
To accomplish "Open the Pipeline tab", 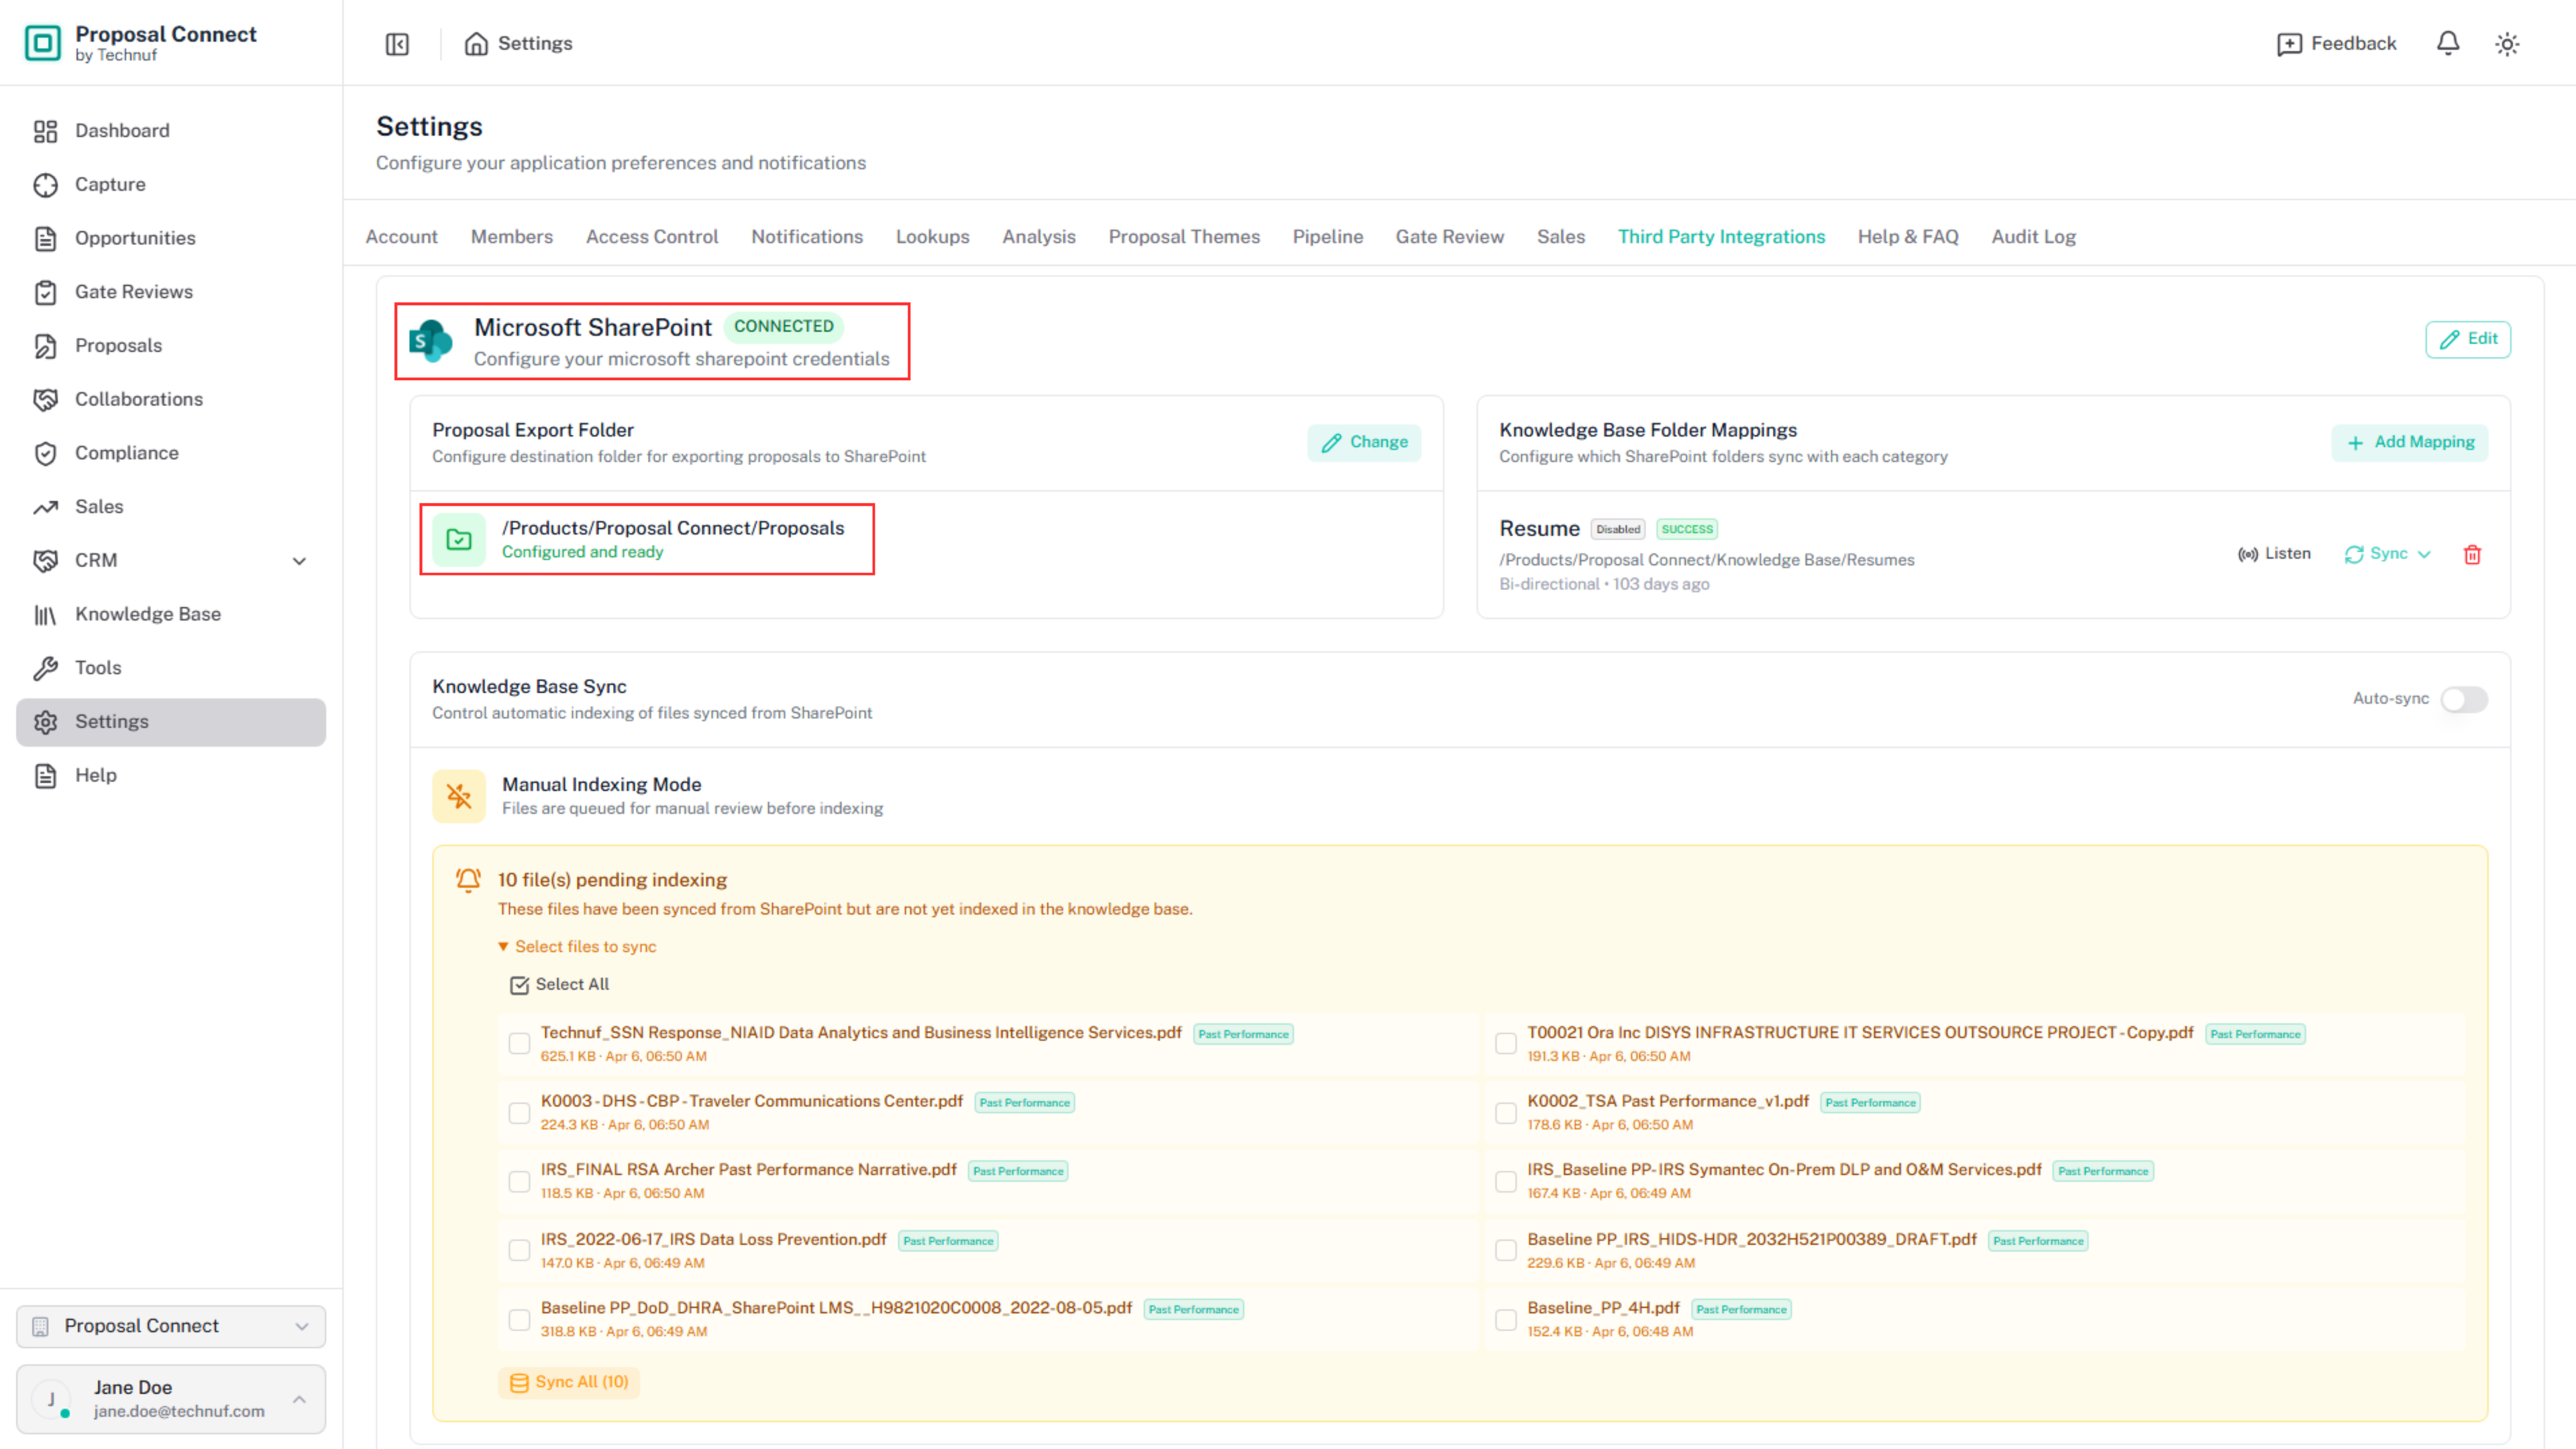I will 1327,237.
